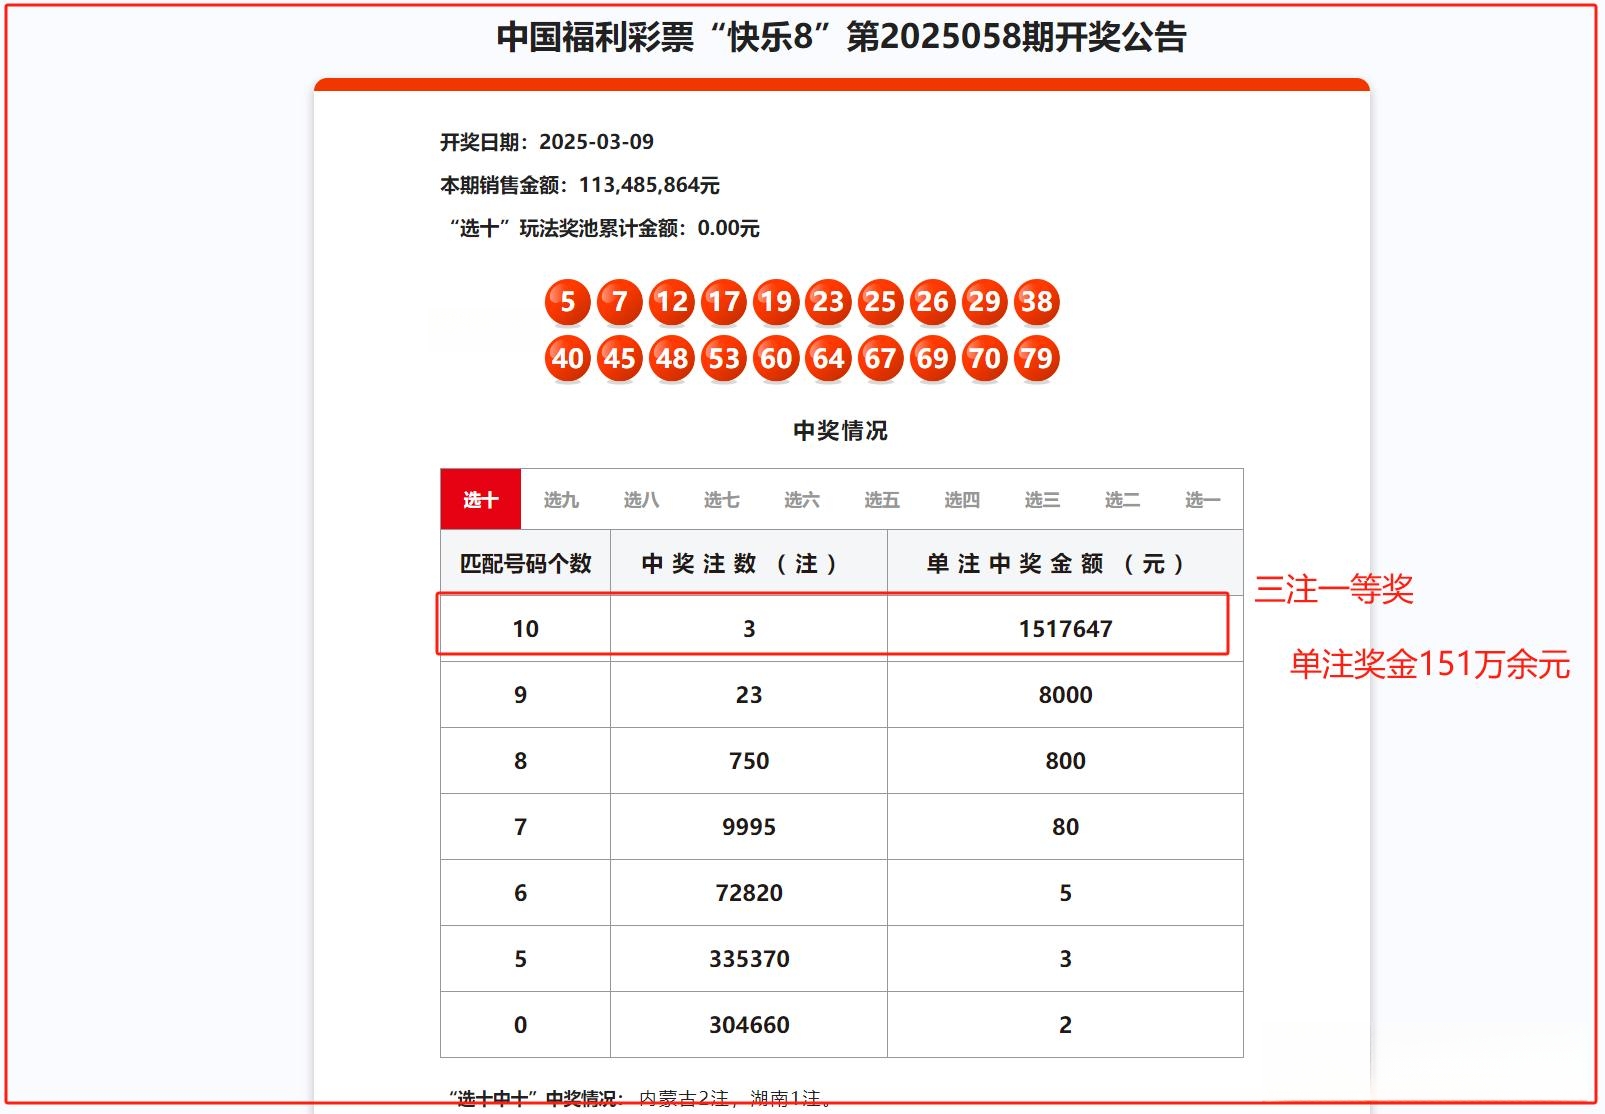The height and width of the screenshot is (1114, 1605).
Task: Click the red ball numbered 26
Action: [932, 302]
